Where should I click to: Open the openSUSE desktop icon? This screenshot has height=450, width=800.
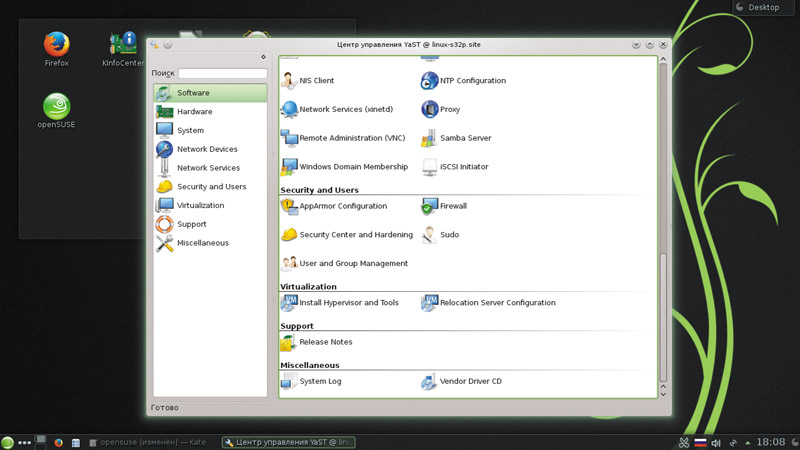[x=56, y=111]
